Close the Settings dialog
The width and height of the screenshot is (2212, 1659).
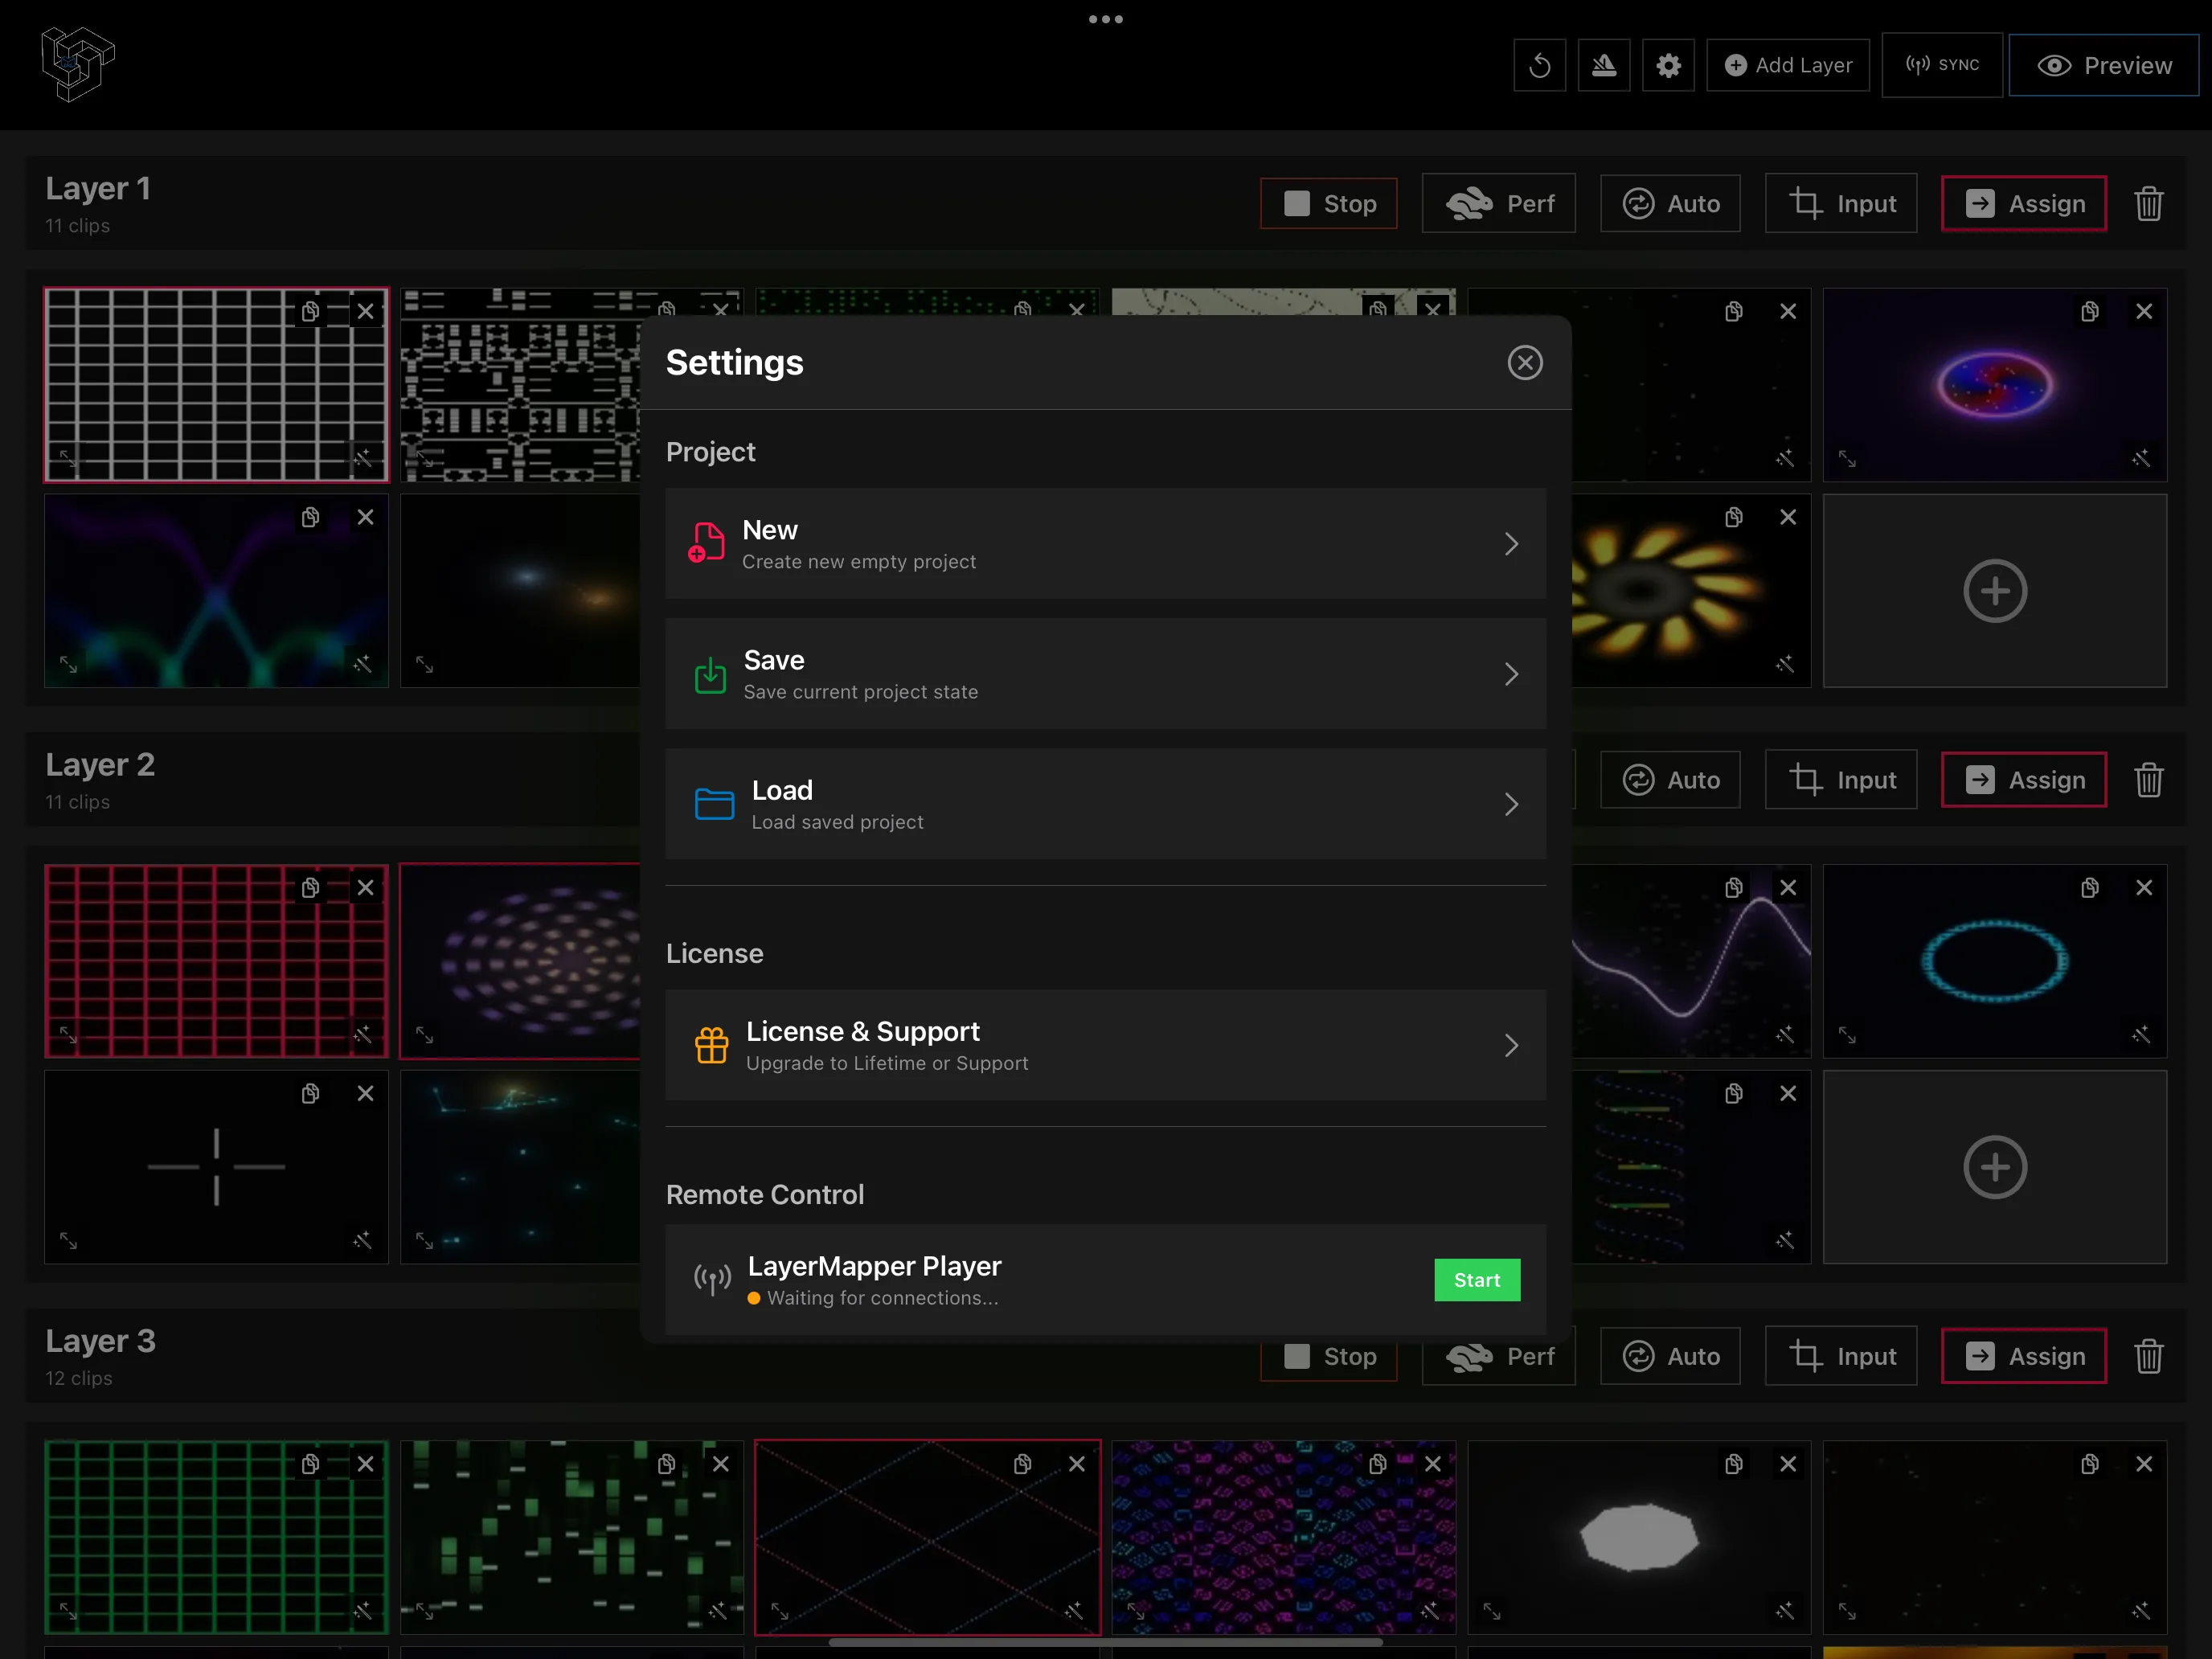click(x=1524, y=363)
